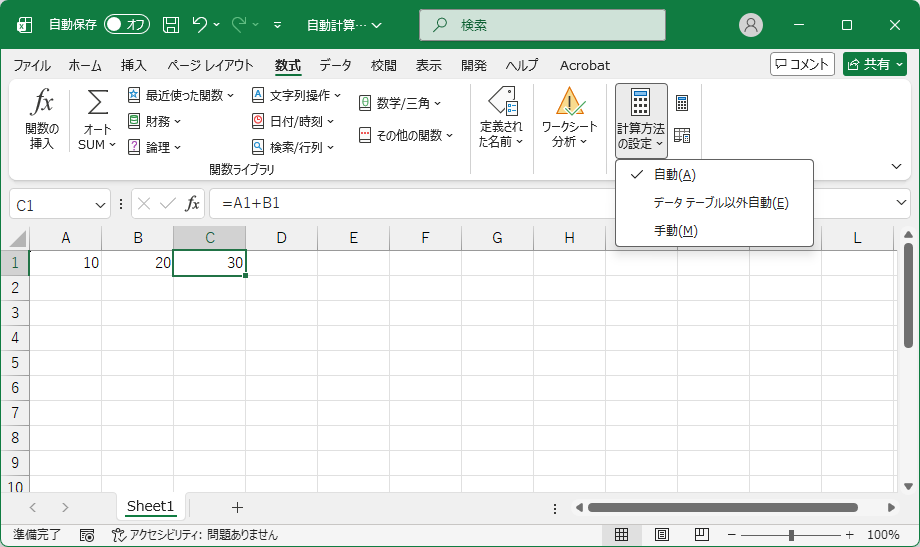The height and width of the screenshot is (547, 920).
Task: Click the コメント button
Action: 802,64
